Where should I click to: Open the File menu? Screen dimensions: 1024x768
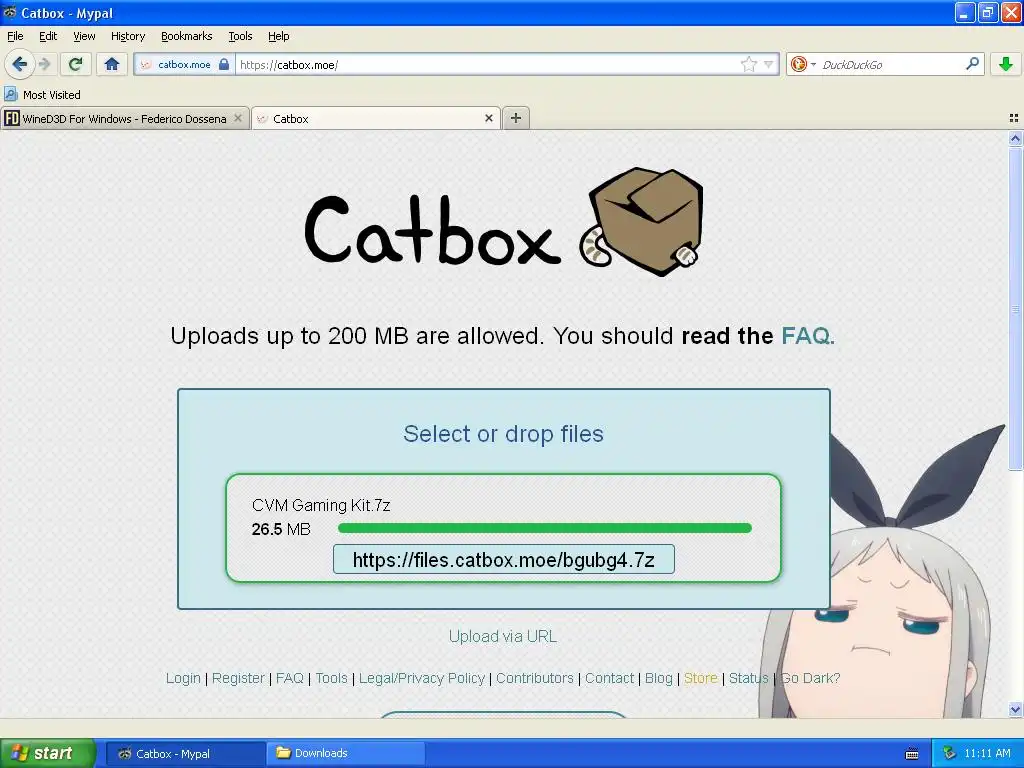[x=15, y=36]
